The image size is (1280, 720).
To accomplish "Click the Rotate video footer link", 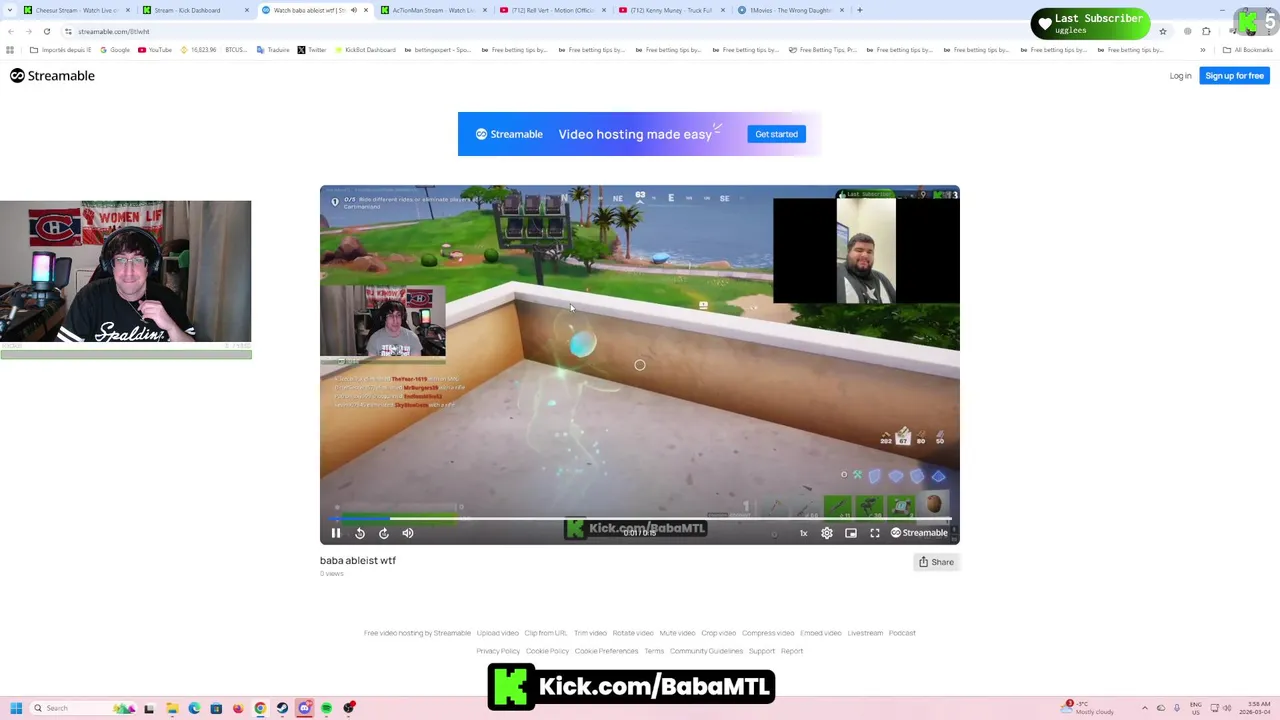I will point(633,633).
